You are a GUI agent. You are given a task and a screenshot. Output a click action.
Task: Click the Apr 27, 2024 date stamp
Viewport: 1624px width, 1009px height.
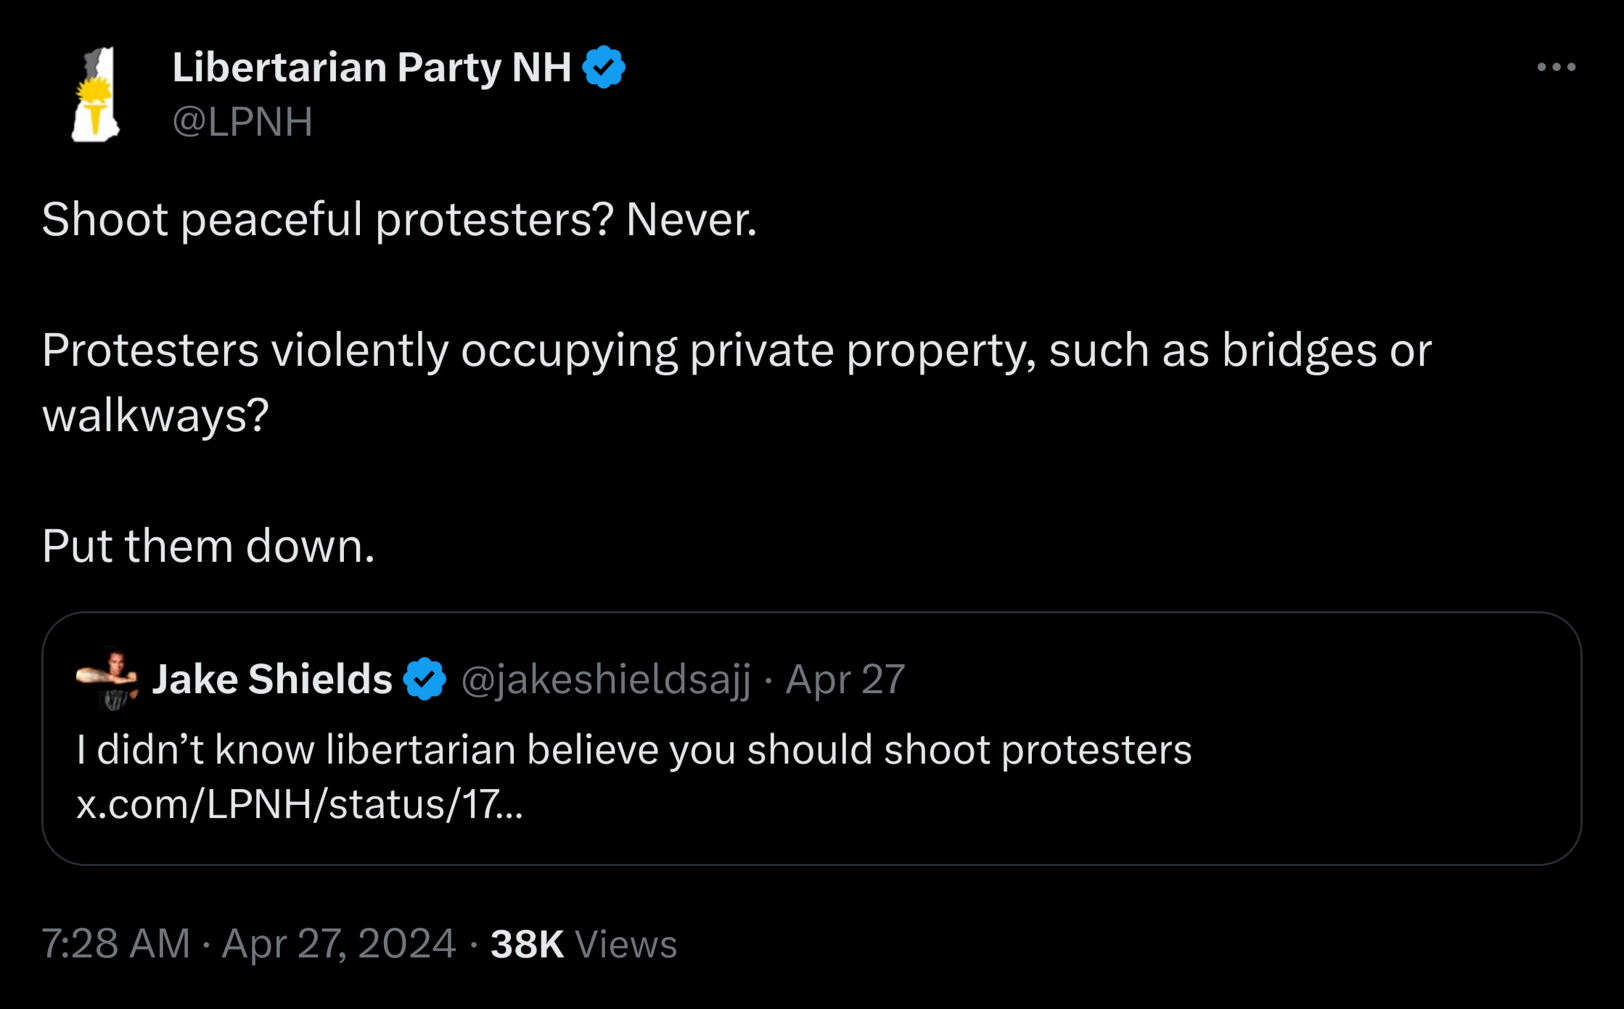tap(338, 944)
